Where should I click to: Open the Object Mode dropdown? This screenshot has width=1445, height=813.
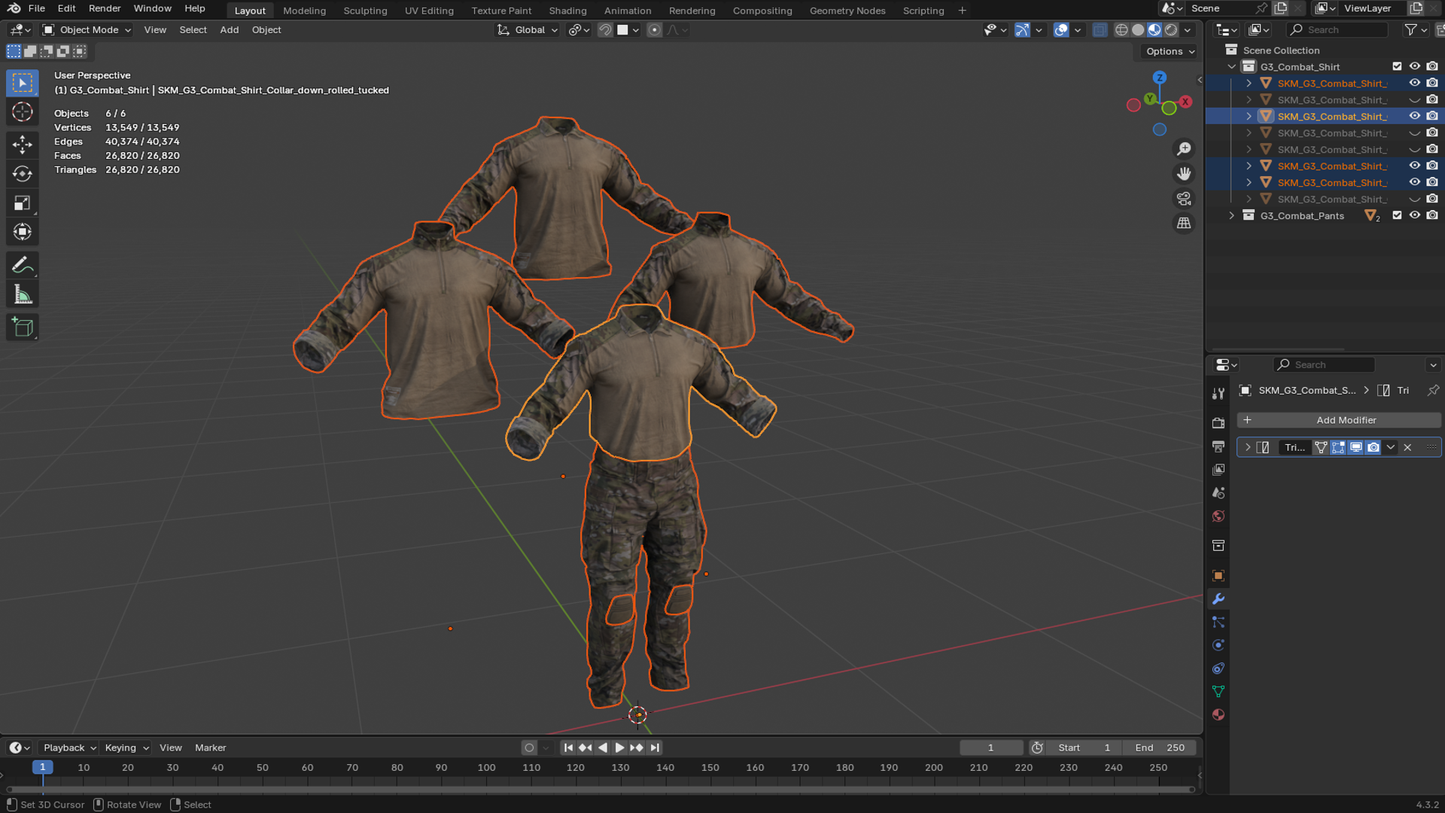[x=88, y=30]
